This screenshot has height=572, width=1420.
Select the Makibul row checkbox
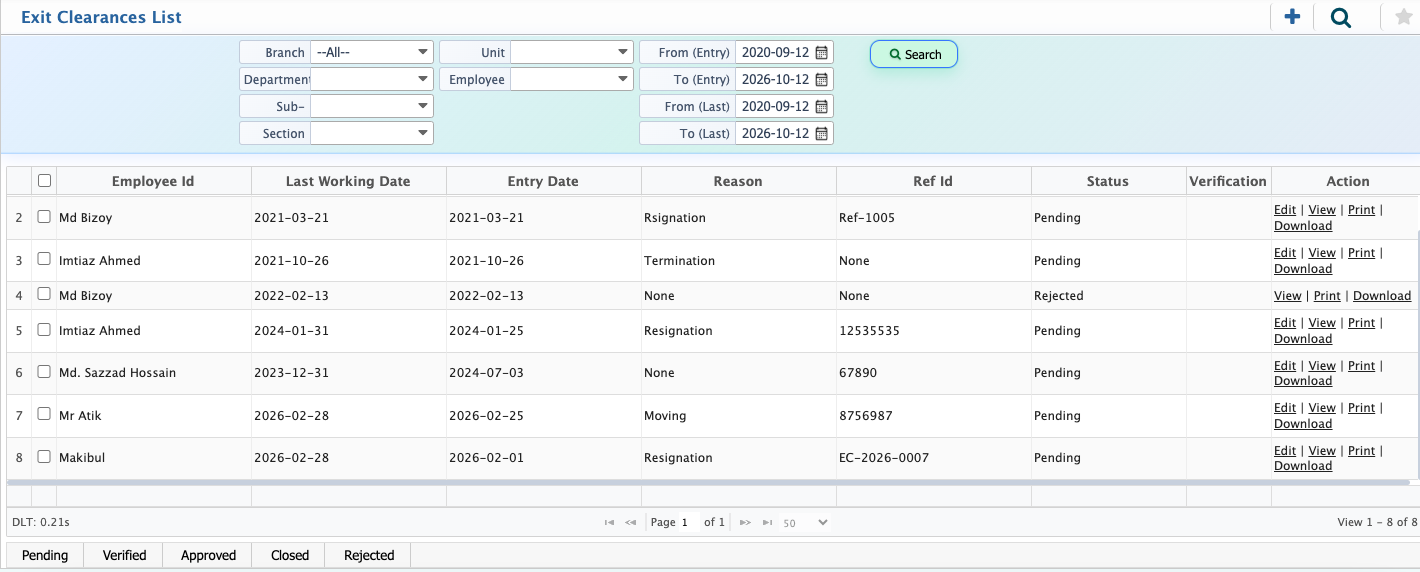tap(44, 456)
